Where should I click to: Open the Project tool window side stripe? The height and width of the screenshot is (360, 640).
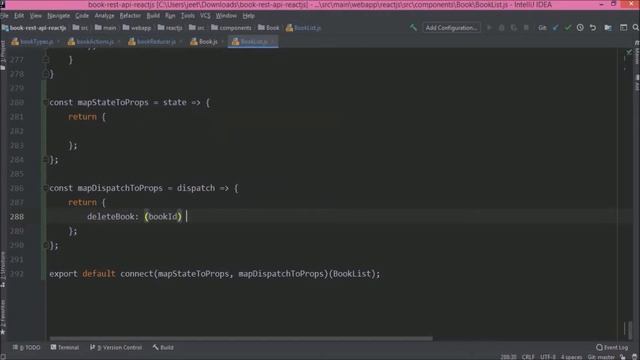coord(3,55)
